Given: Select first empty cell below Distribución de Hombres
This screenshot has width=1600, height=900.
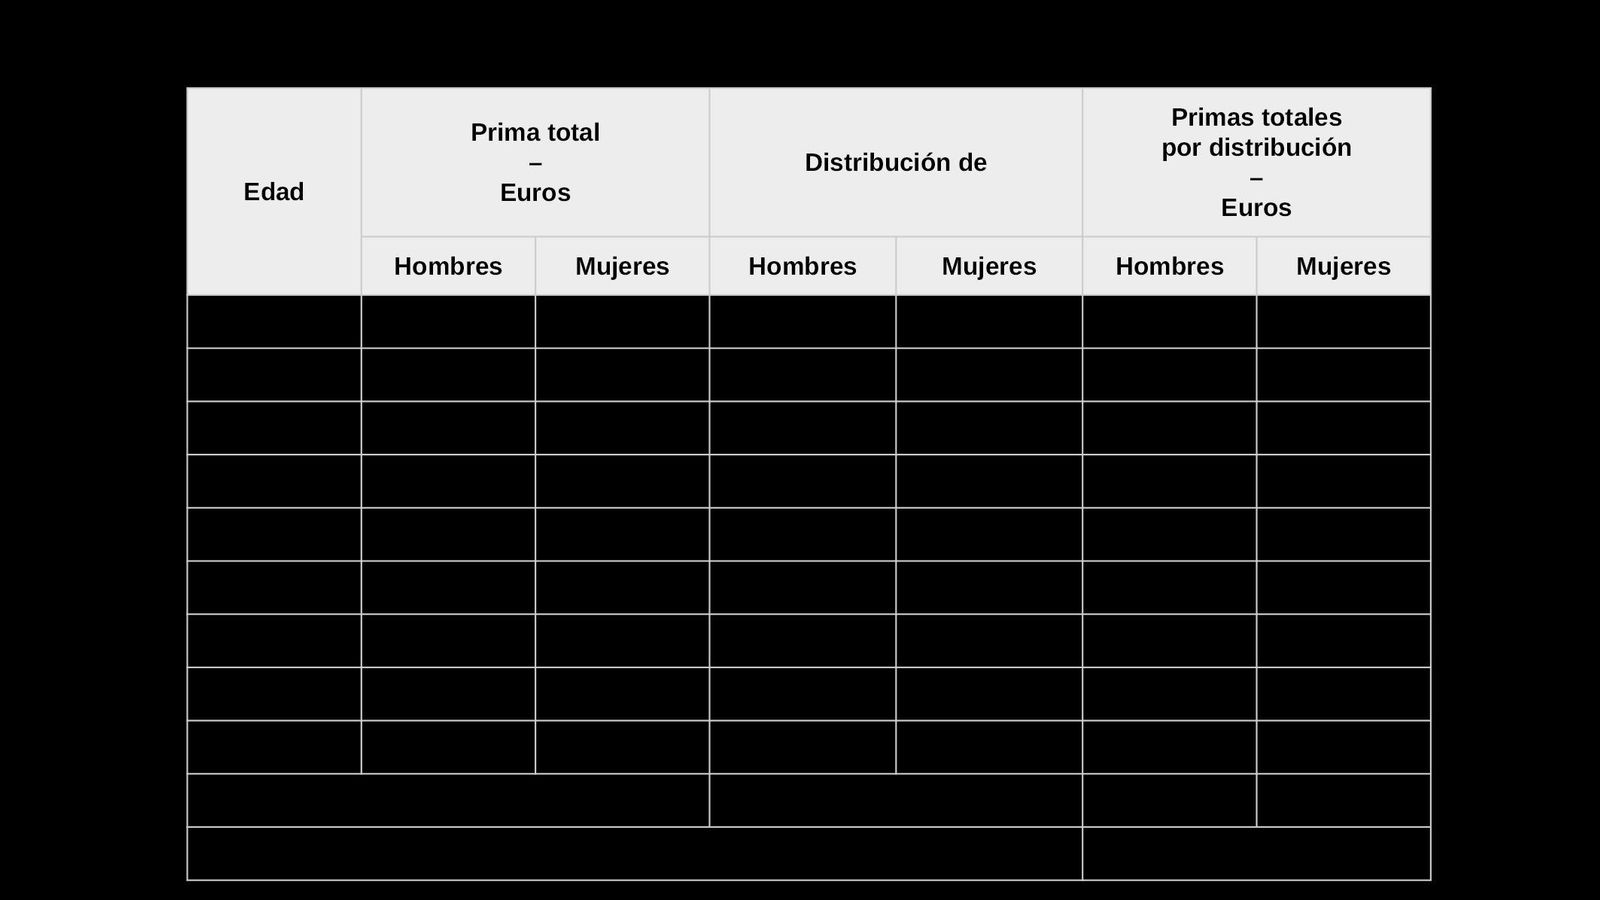Looking at the screenshot, I should coord(802,322).
